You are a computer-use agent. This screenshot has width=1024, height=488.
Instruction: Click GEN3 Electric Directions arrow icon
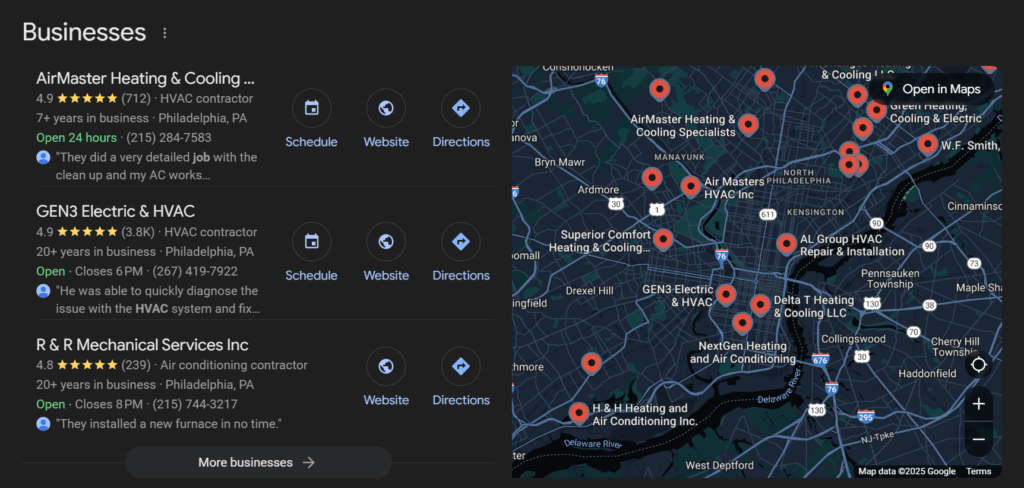click(x=461, y=242)
